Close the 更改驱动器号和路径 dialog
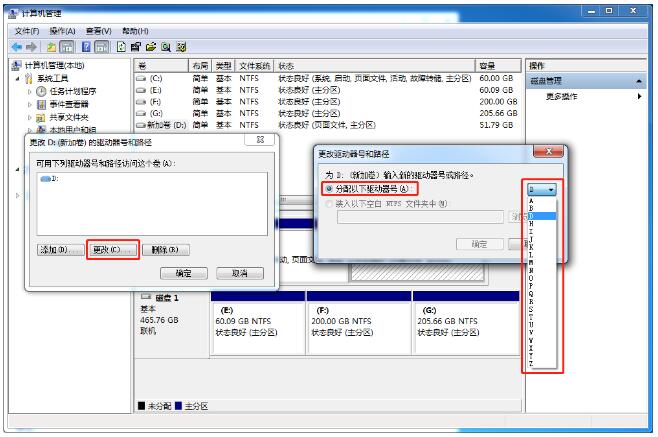Viewport: 658px width, 437px height. click(x=548, y=152)
